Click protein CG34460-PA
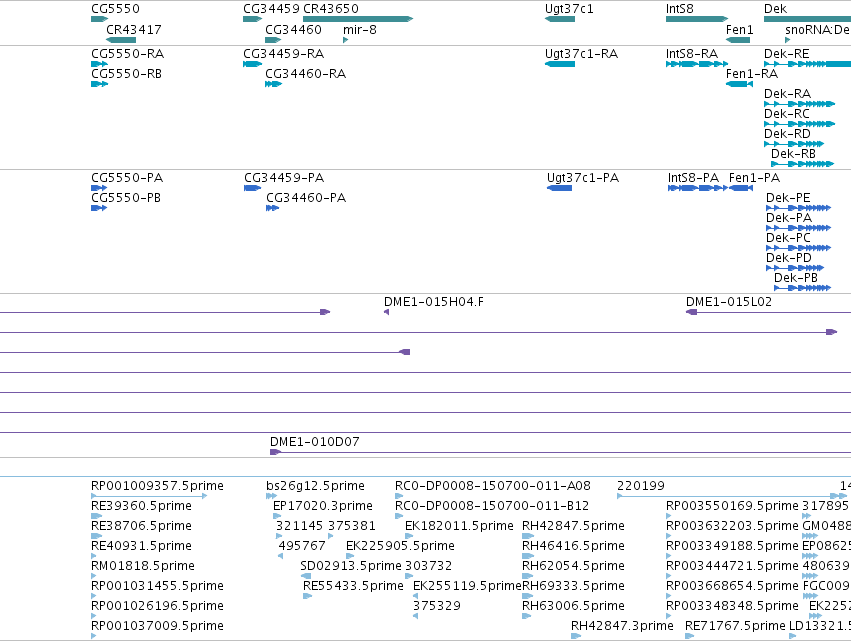851x641 pixels. pos(306,198)
